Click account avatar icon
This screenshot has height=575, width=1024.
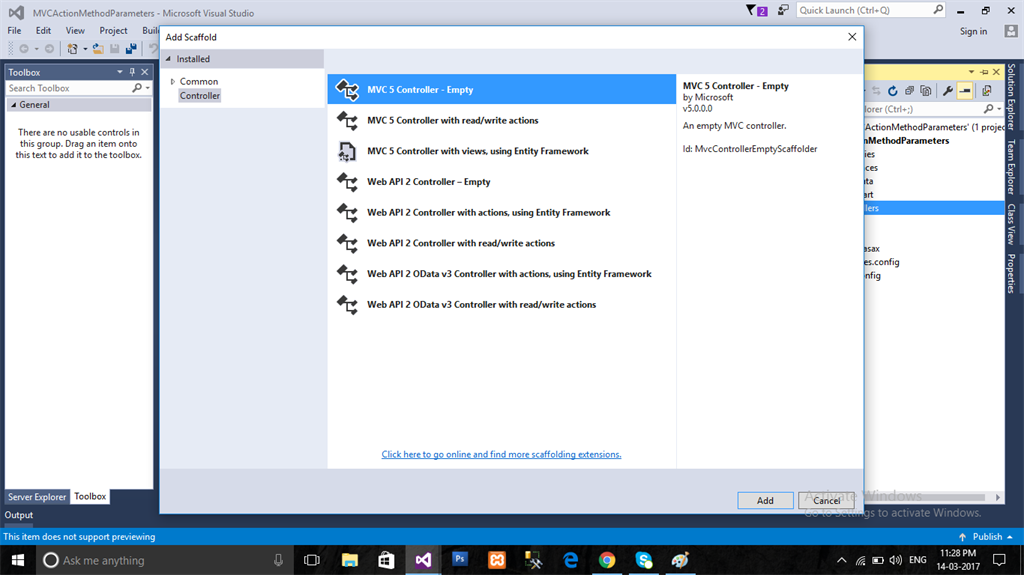coord(1011,31)
